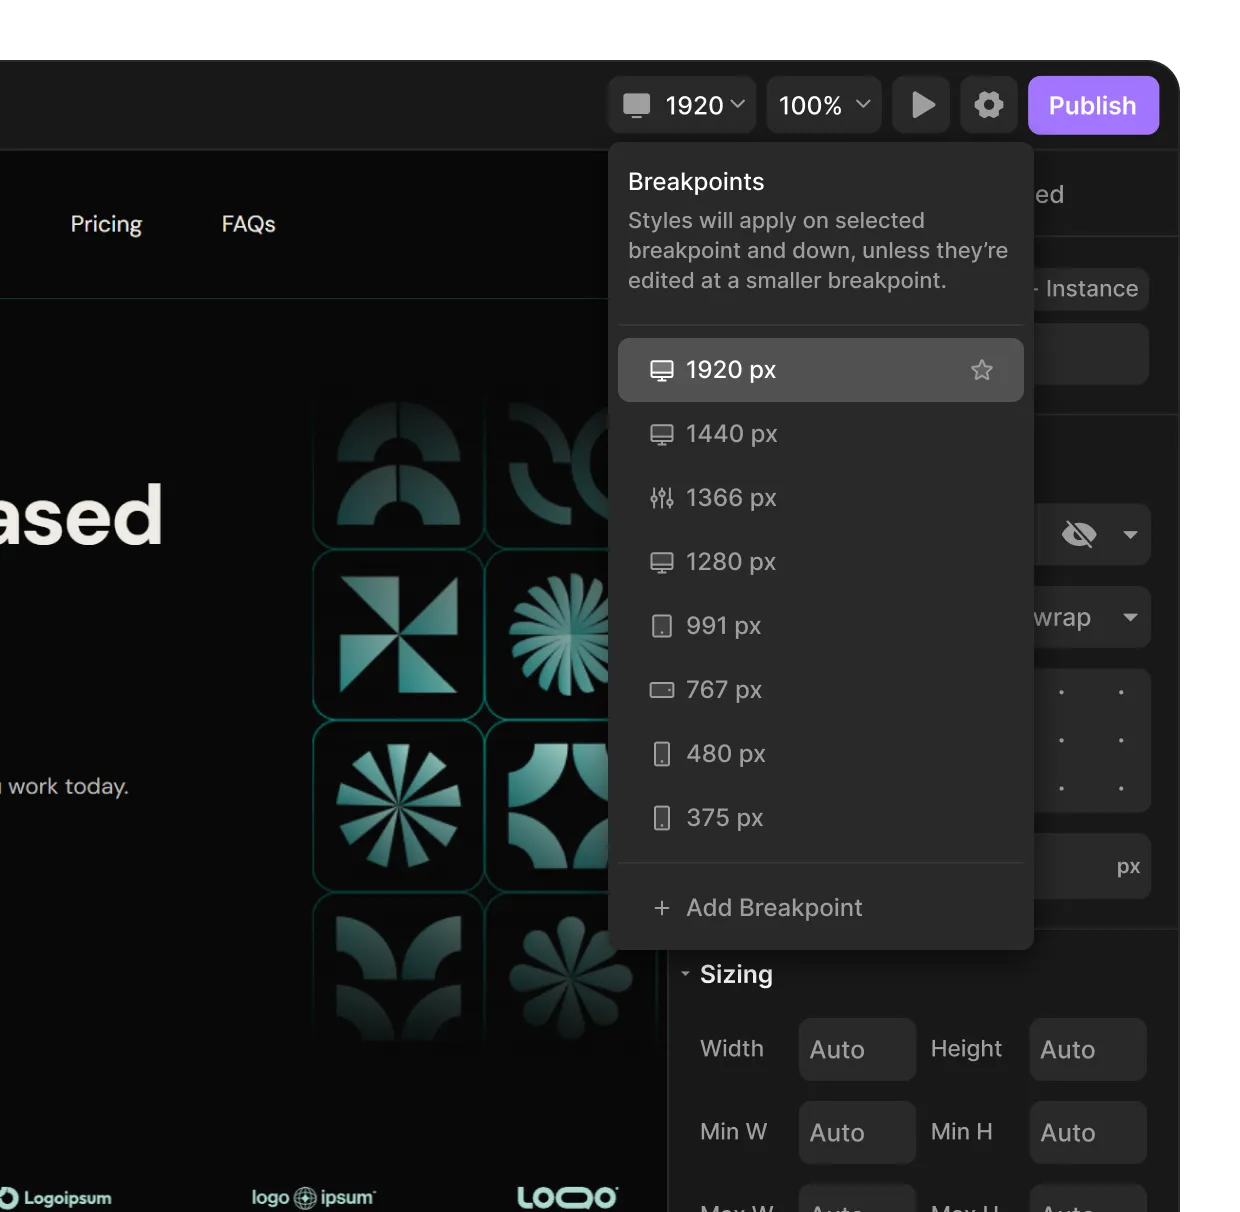1240x1212 pixels.
Task: Open the 100% zoom dropdown
Action: [x=824, y=105]
